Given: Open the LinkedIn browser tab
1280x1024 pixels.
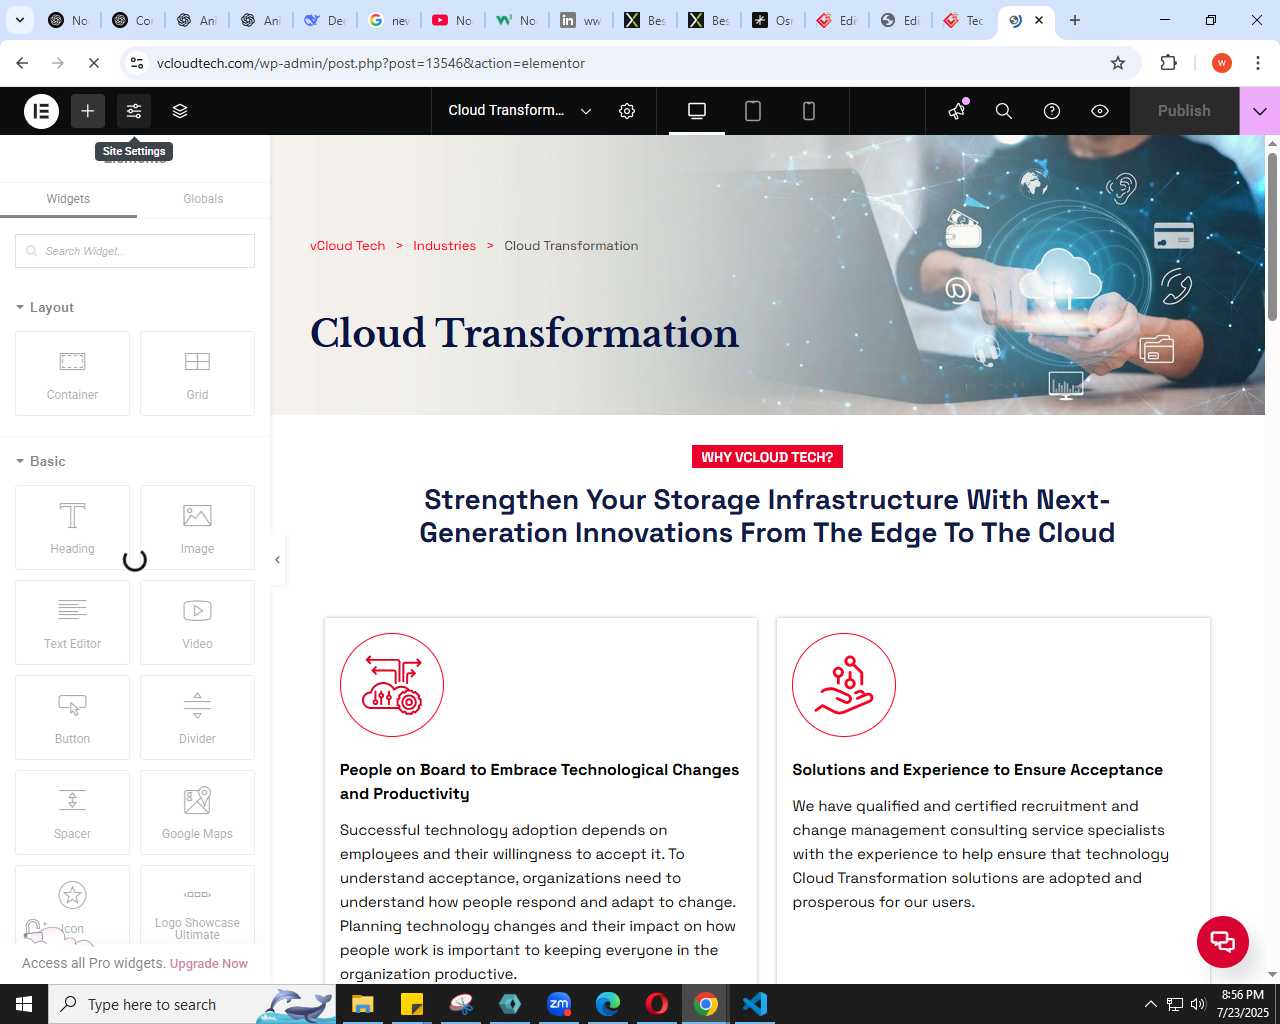Looking at the screenshot, I should tap(580, 20).
